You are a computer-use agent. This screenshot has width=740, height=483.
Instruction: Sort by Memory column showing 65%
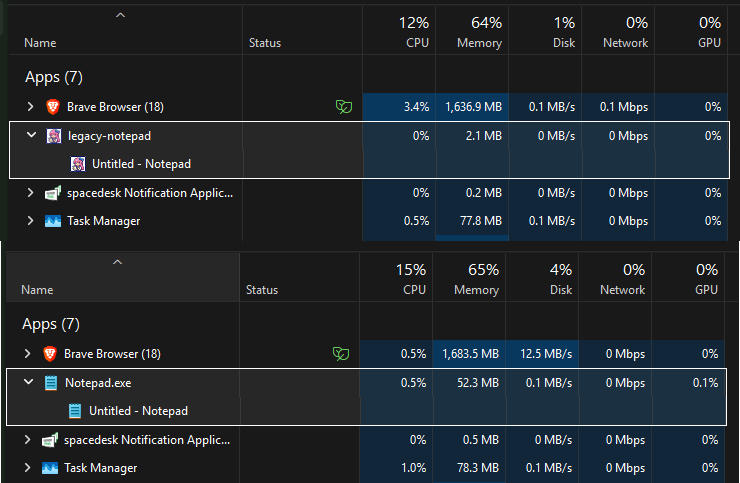[475, 279]
